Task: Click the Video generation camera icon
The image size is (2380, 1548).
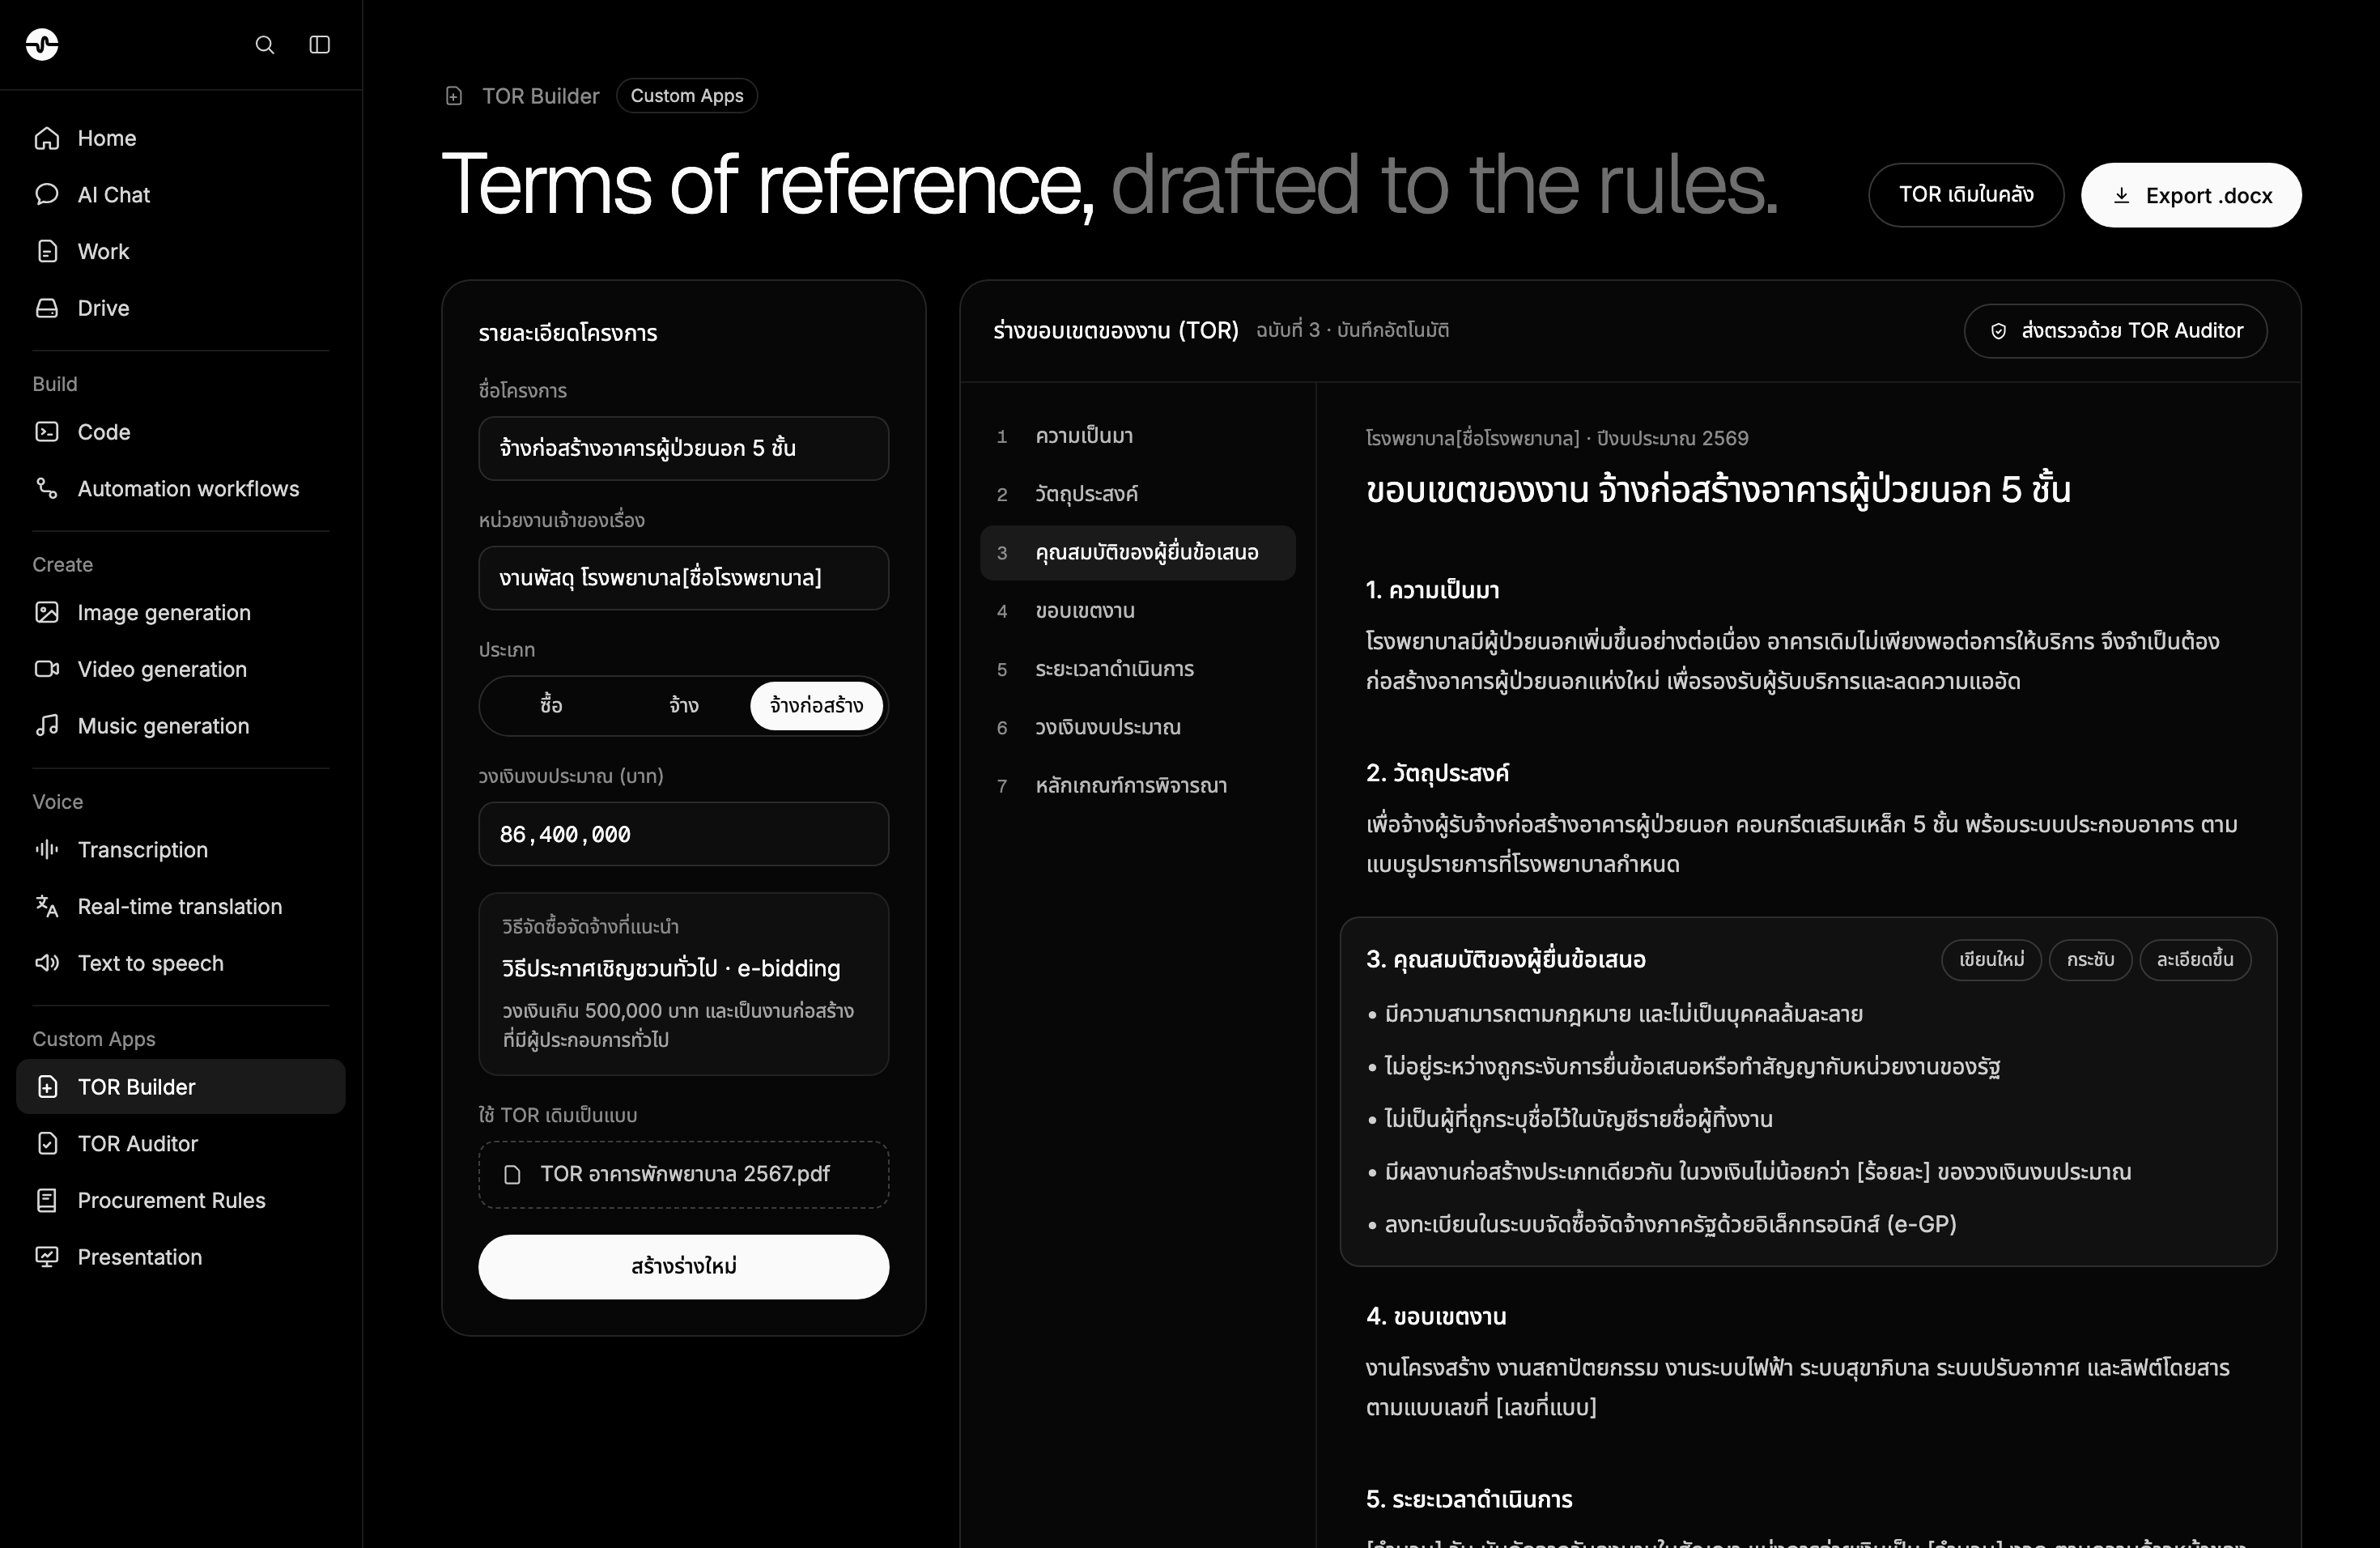Action: click(x=47, y=669)
